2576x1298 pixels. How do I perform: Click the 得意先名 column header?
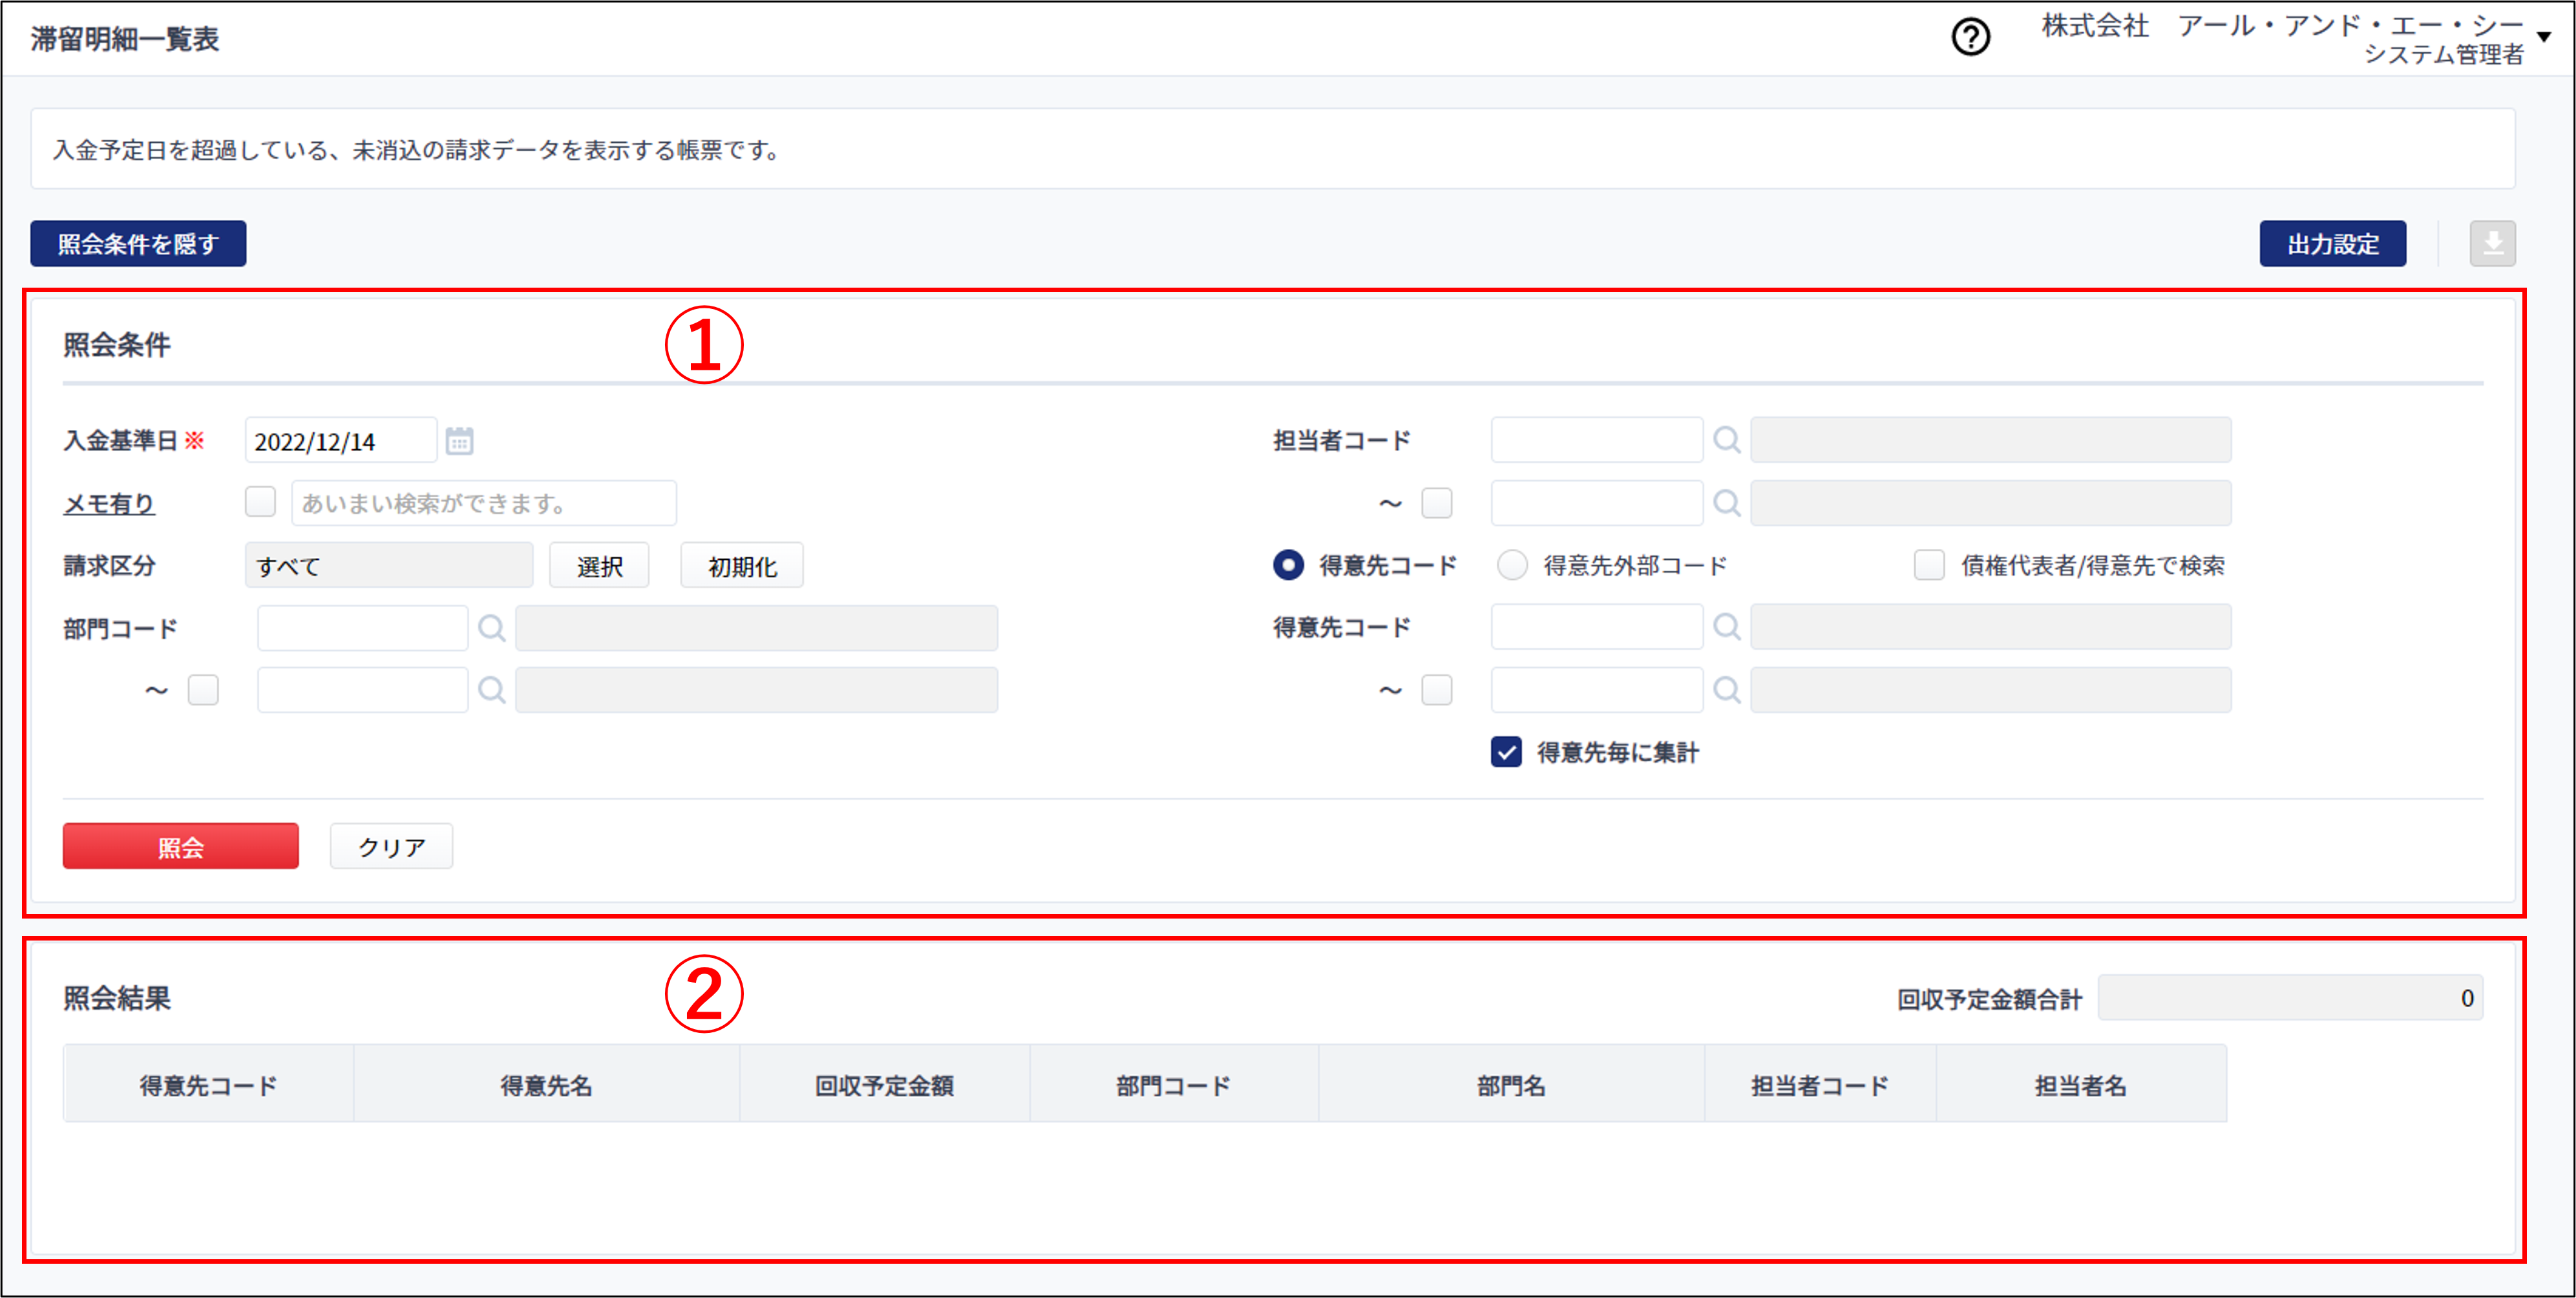pos(546,1085)
